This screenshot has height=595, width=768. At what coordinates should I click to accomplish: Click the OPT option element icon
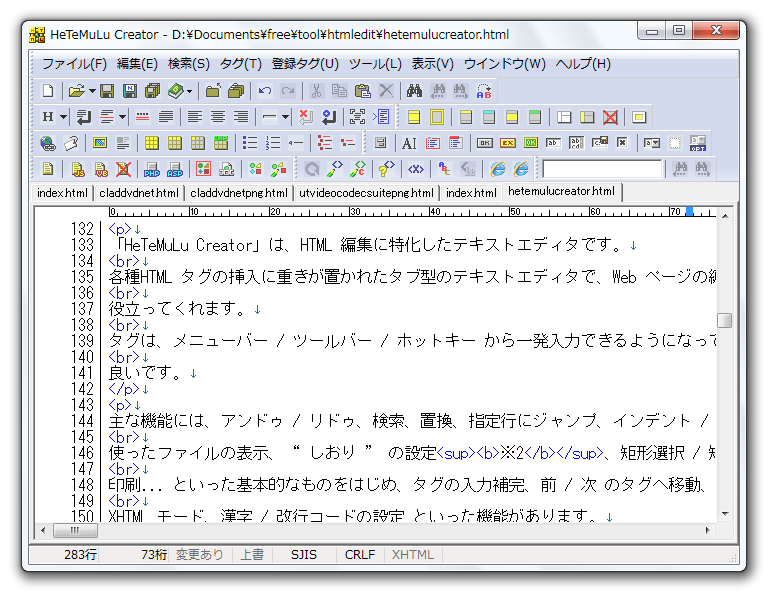tap(697, 143)
